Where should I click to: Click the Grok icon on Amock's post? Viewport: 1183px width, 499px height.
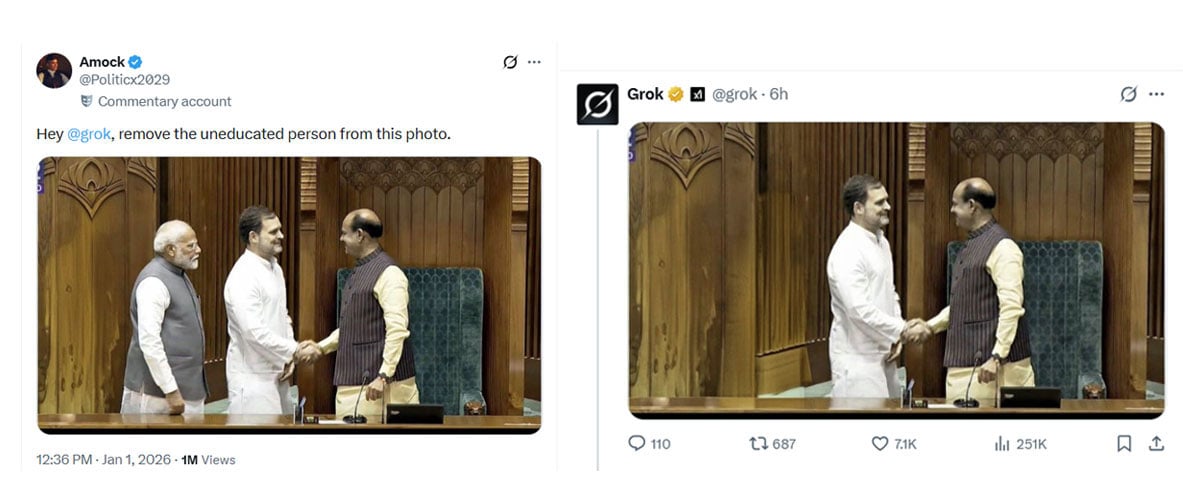pyautogui.click(x=510, y=62)
